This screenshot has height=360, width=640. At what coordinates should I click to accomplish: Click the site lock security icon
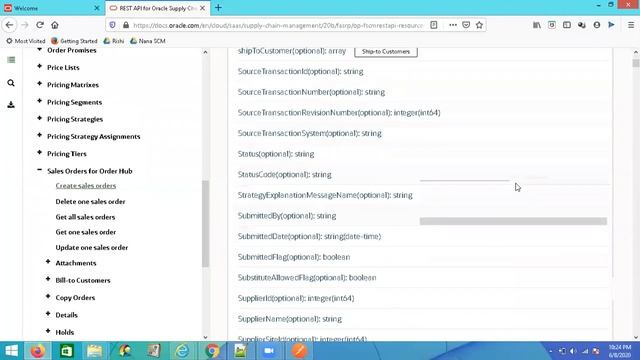126,25
